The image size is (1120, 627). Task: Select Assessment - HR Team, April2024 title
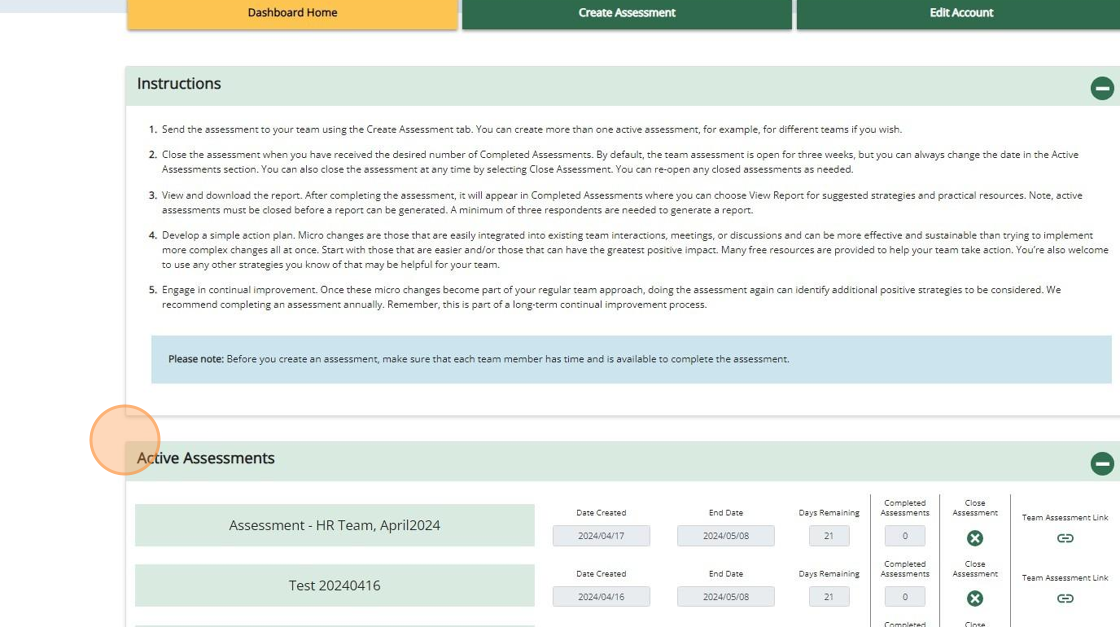[334, 525]
